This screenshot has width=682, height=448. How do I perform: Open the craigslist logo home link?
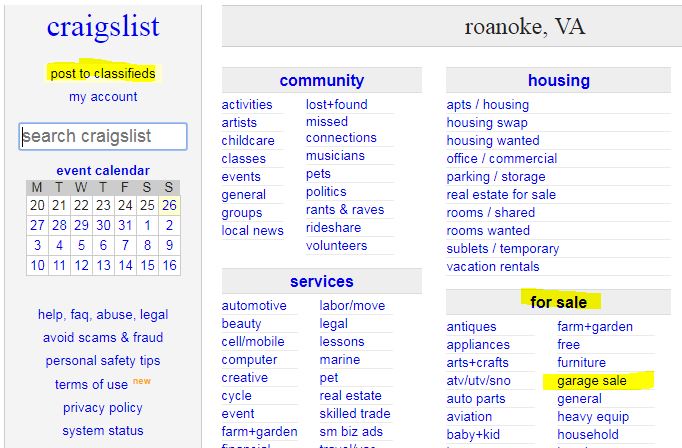pos(103,27)
